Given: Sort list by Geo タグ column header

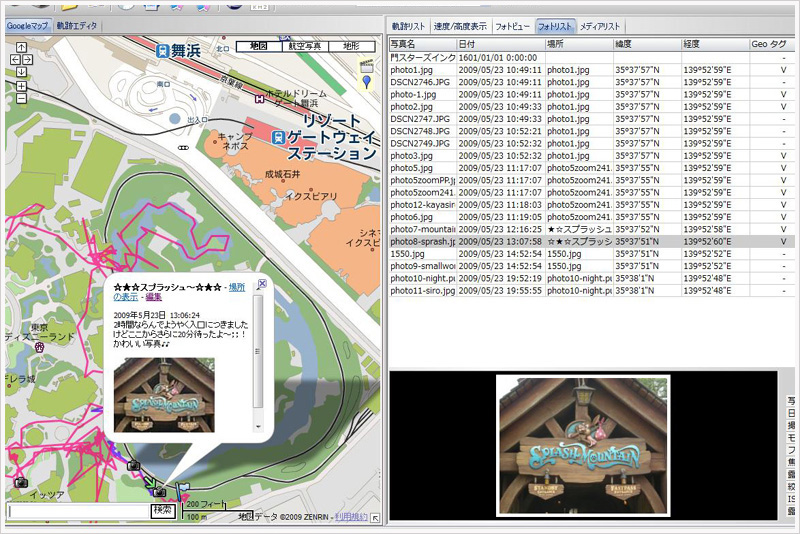Looking at the screenshot, I should pos(771,44).
